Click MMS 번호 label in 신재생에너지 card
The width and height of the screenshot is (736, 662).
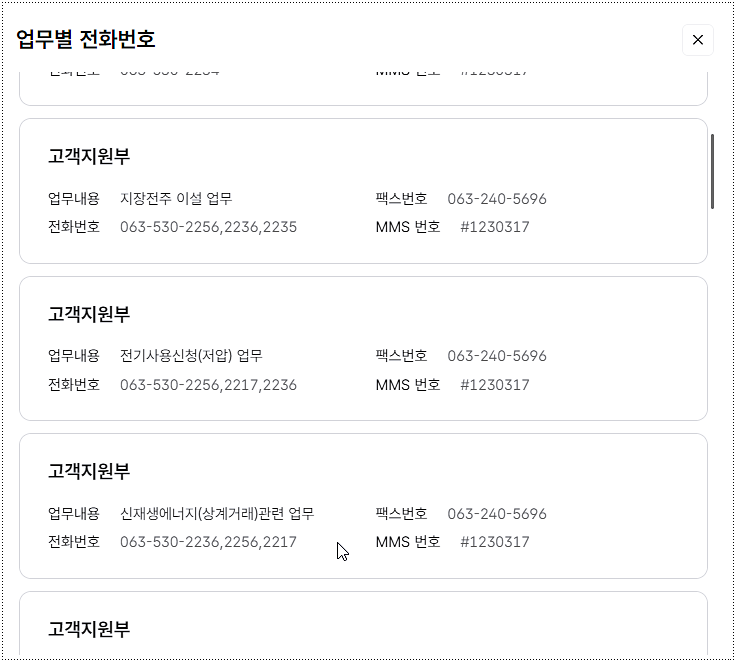pos(408,542)
